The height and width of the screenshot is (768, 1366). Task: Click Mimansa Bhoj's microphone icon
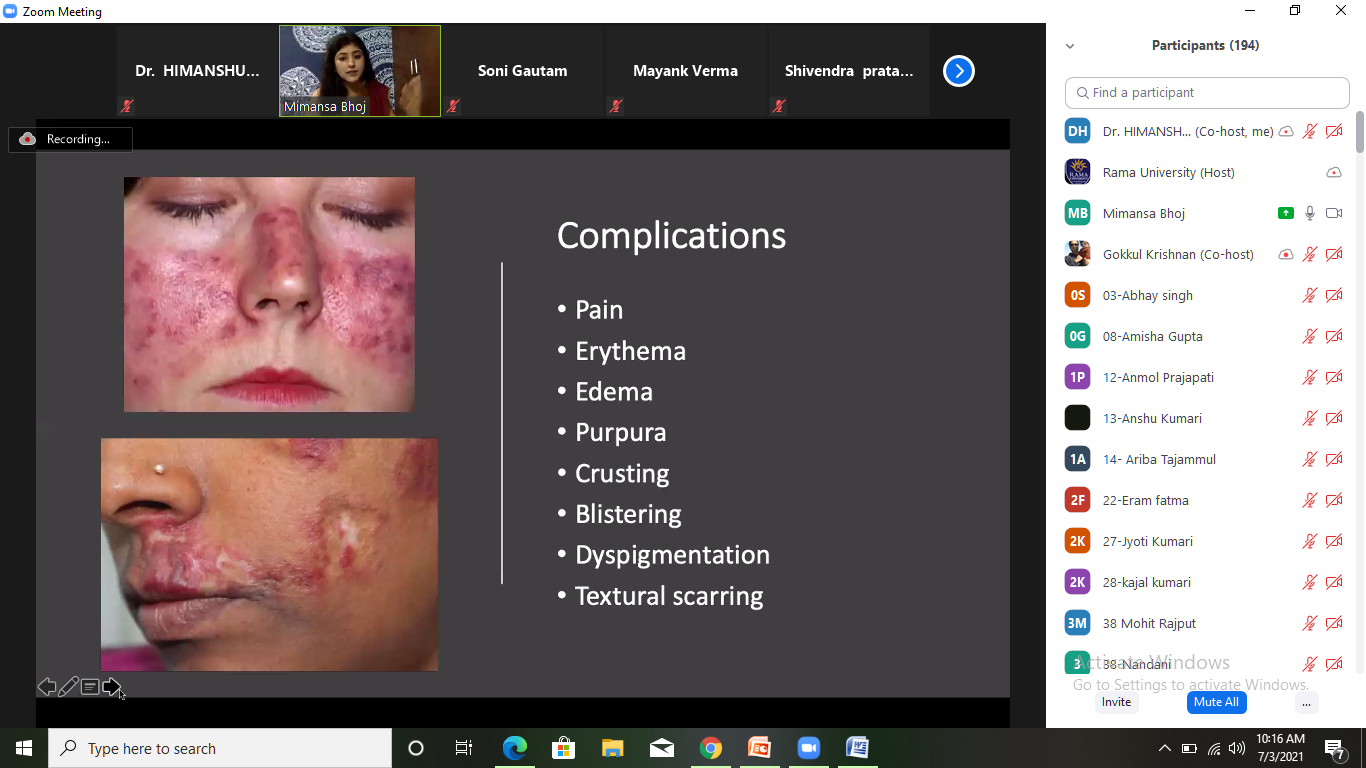pyautogui.click(x=1309, y=213)
